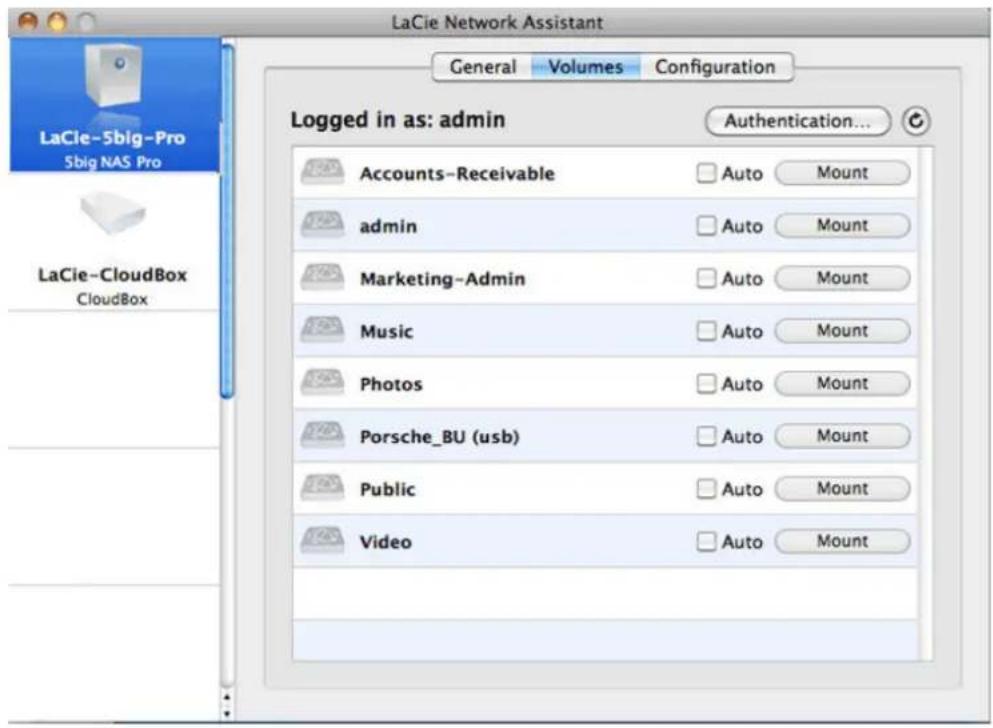
Task: Toggle Auto mount for Photos
Action: 706,383
